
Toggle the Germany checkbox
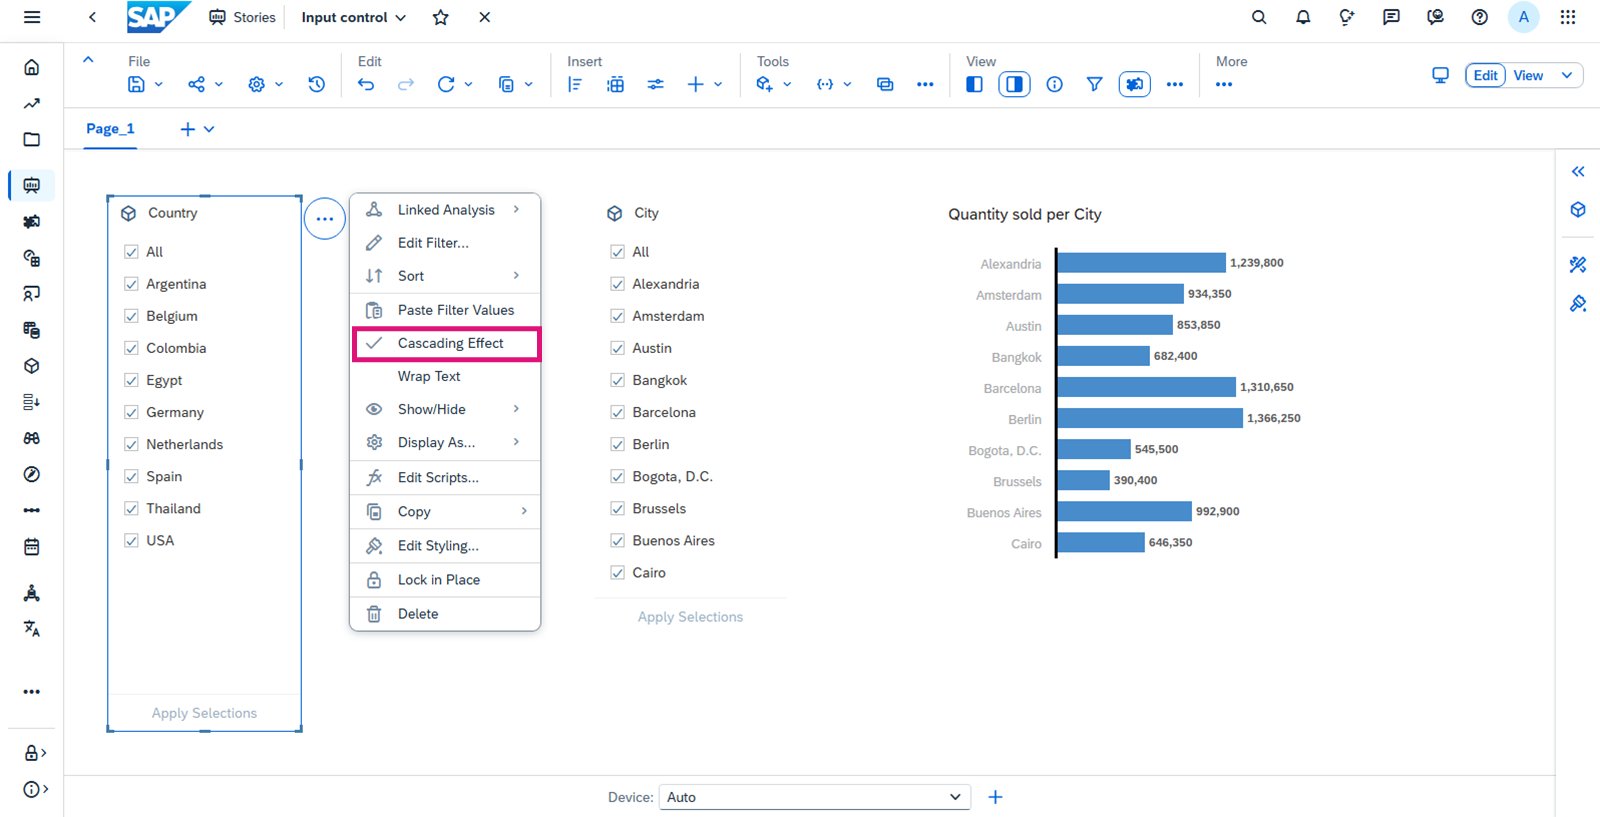coord(131,412)
